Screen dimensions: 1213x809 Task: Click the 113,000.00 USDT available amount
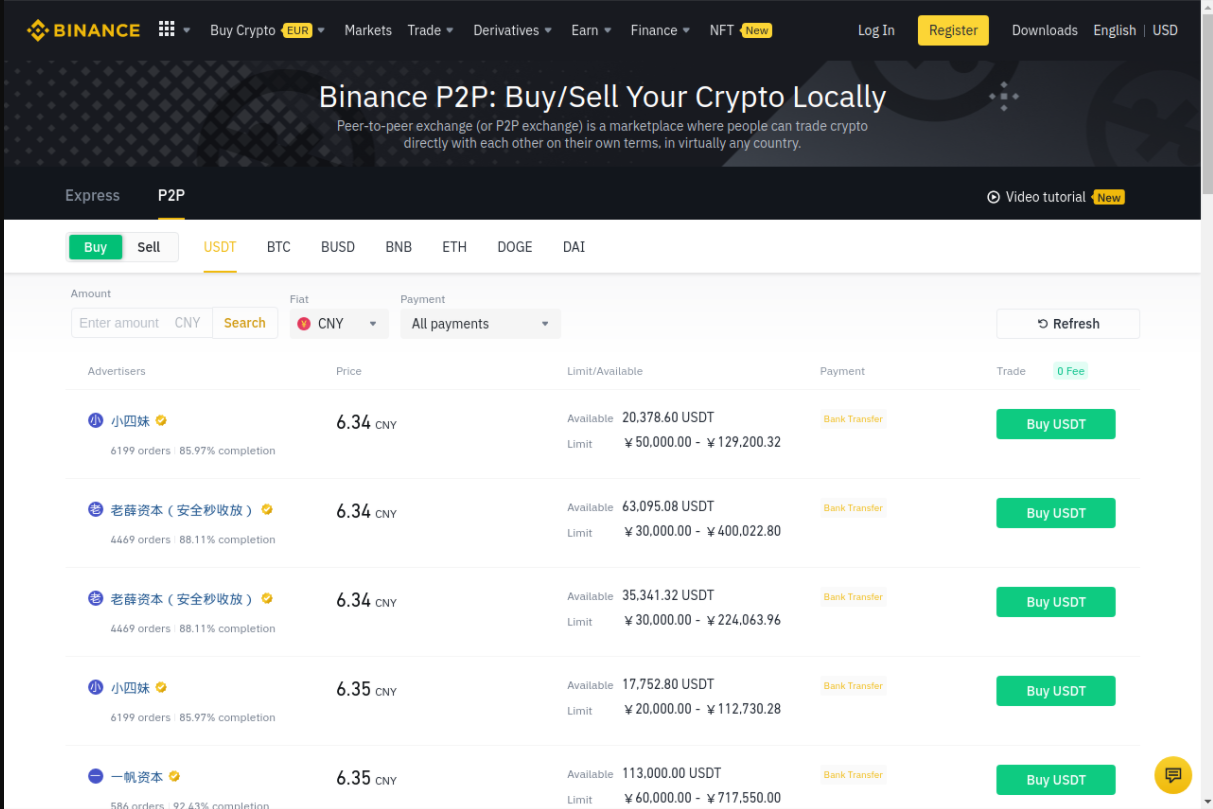[x=671, y=773]
